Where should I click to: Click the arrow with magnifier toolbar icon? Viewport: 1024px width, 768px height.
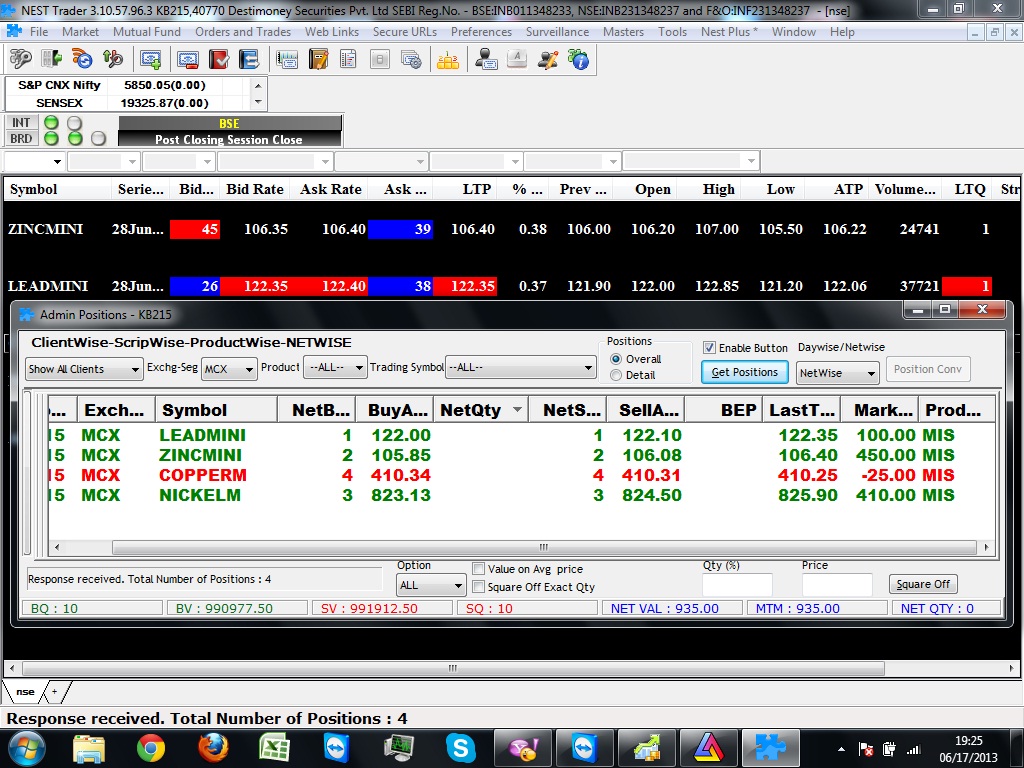[113, 59]
